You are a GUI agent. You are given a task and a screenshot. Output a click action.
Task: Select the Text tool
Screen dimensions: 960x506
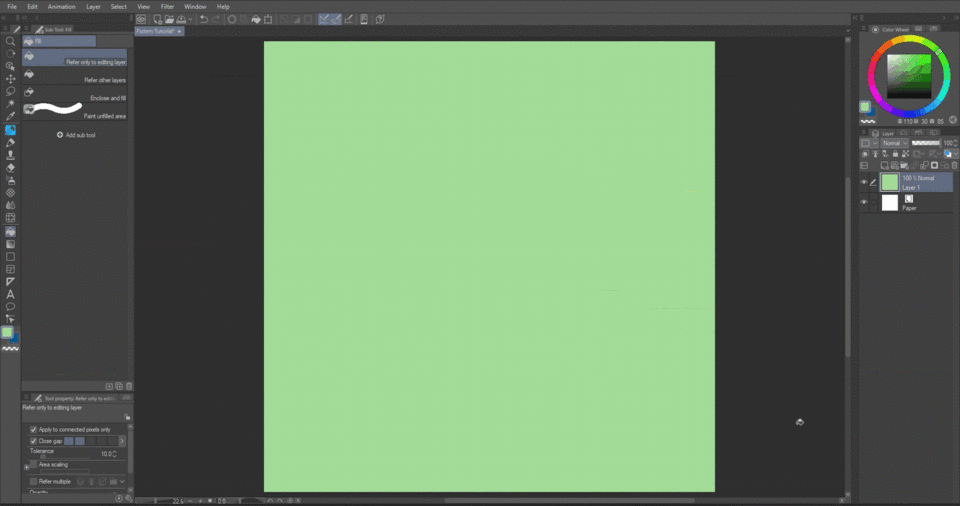click(x=10, y=294)
